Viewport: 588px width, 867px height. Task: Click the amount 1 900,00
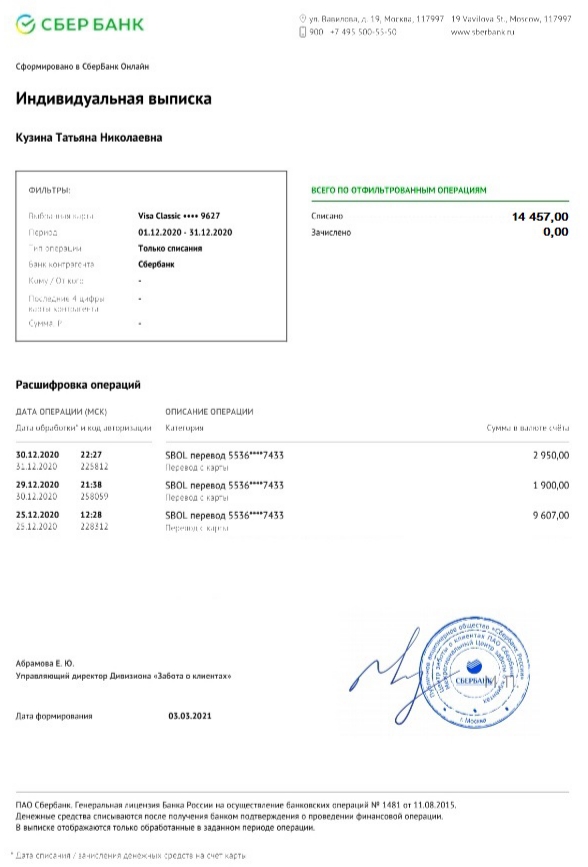(551, 485)
